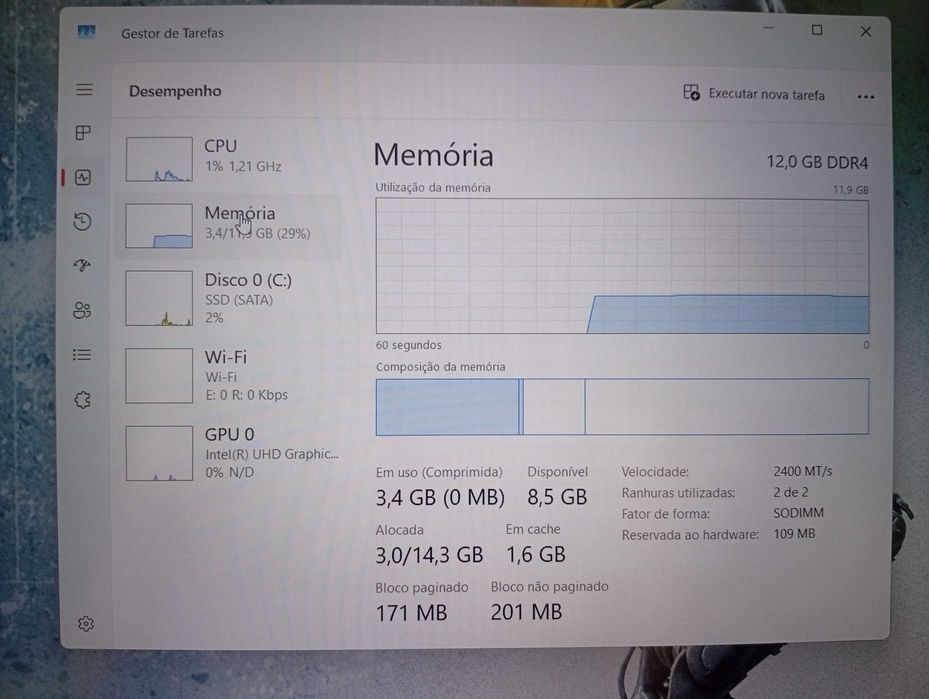
Task: Click the 12,0 GB DDR4 label
Action: pyautogui.click(x=817, y=162)
